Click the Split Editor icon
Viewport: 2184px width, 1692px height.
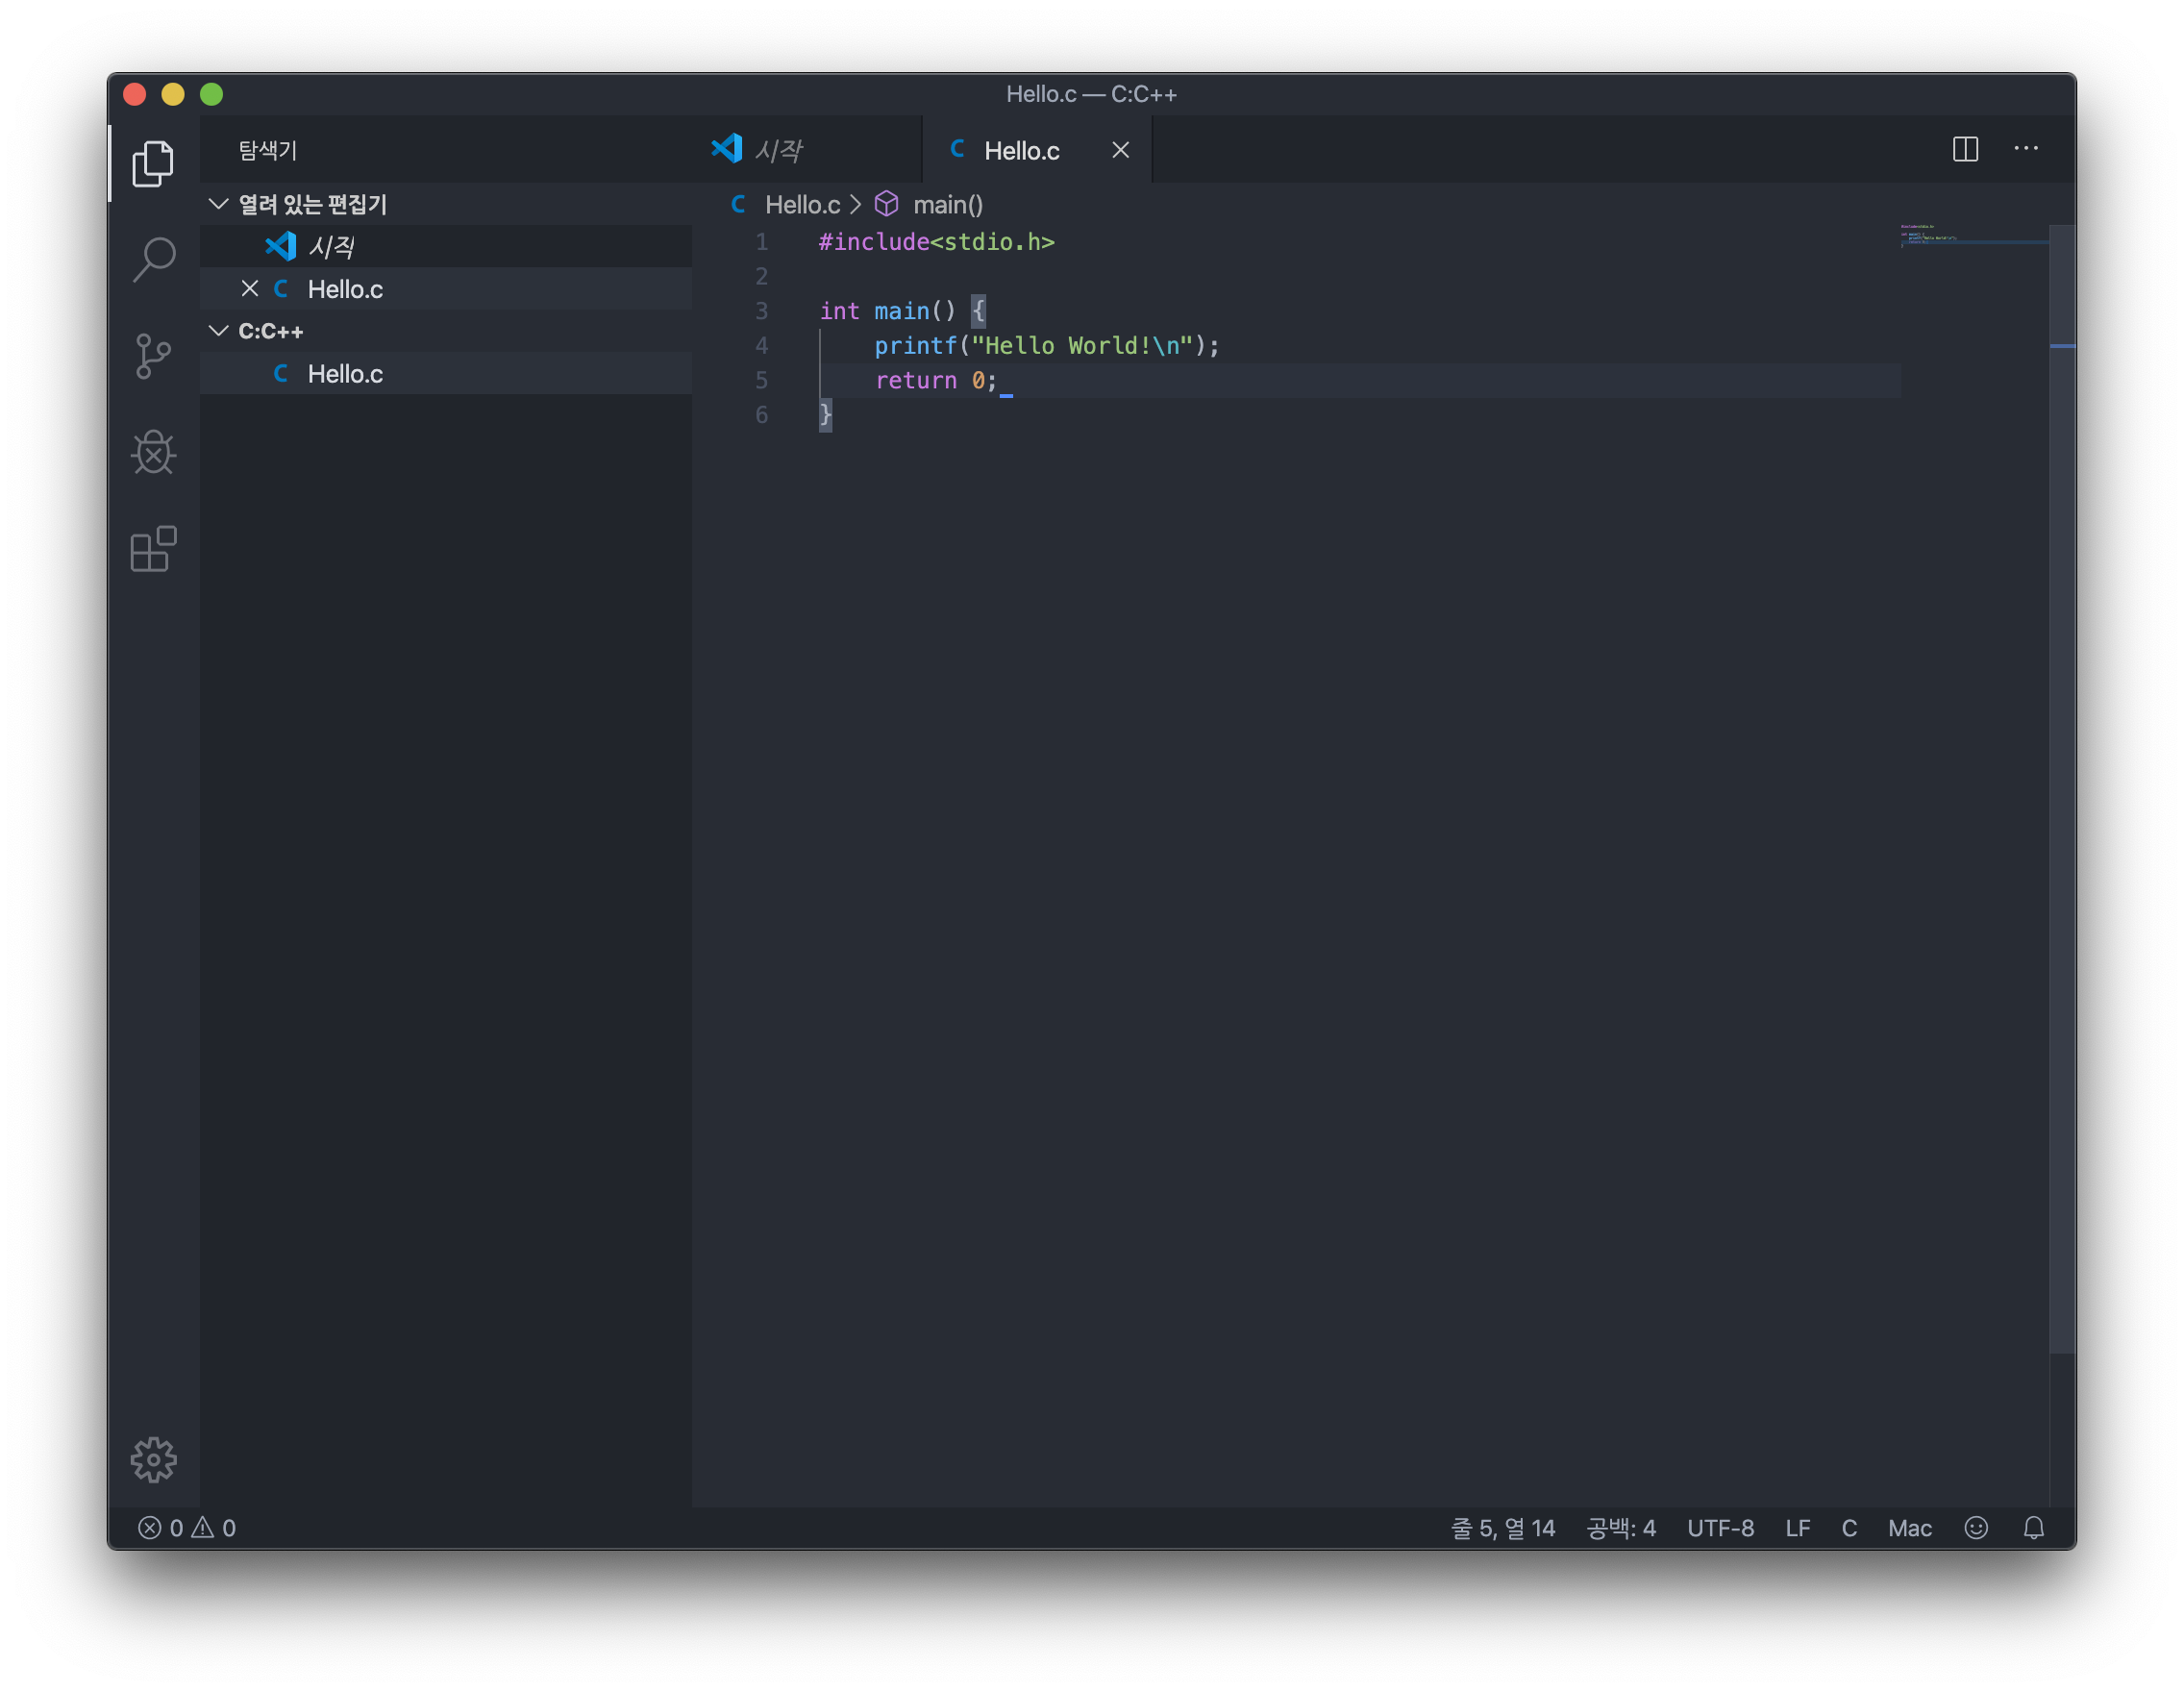pyautogui.click(x=1965, y=149)
